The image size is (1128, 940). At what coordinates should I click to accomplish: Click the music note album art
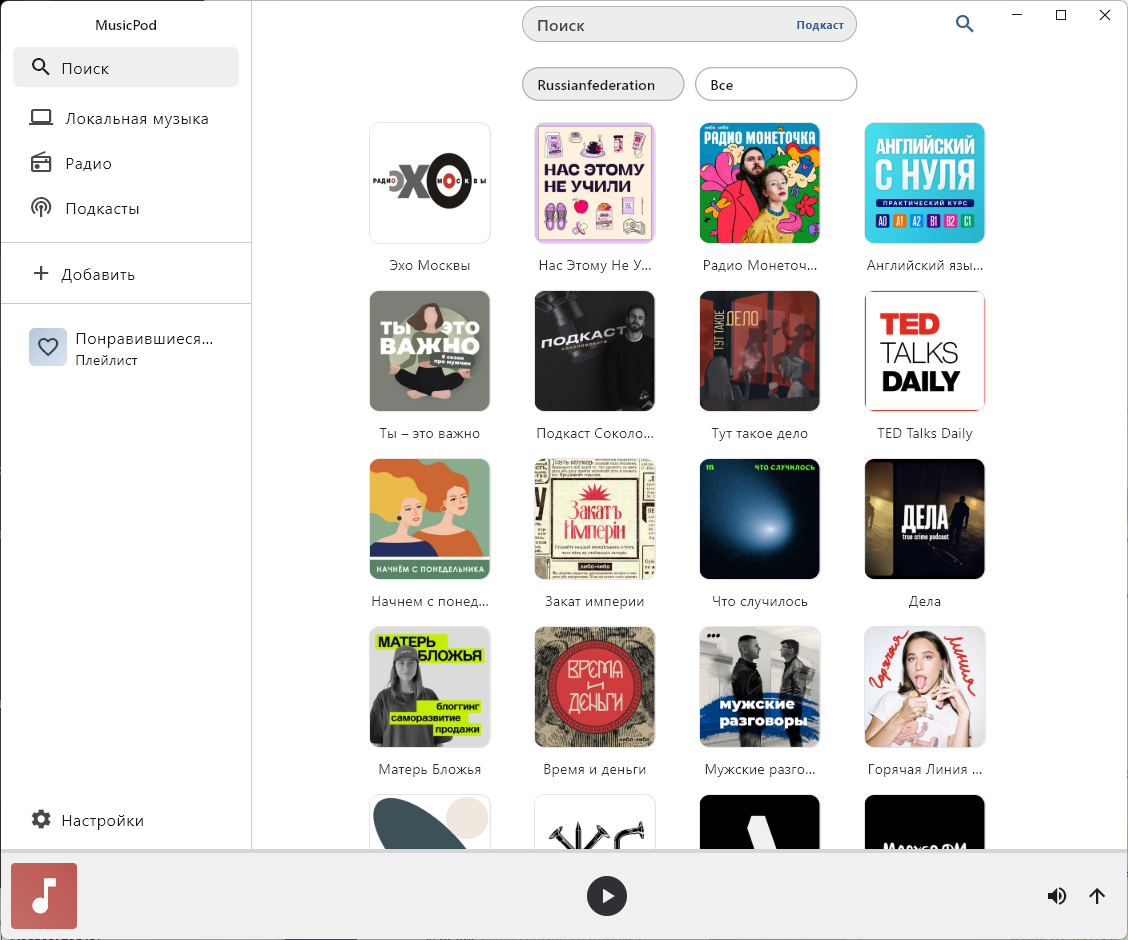point(44,895)
